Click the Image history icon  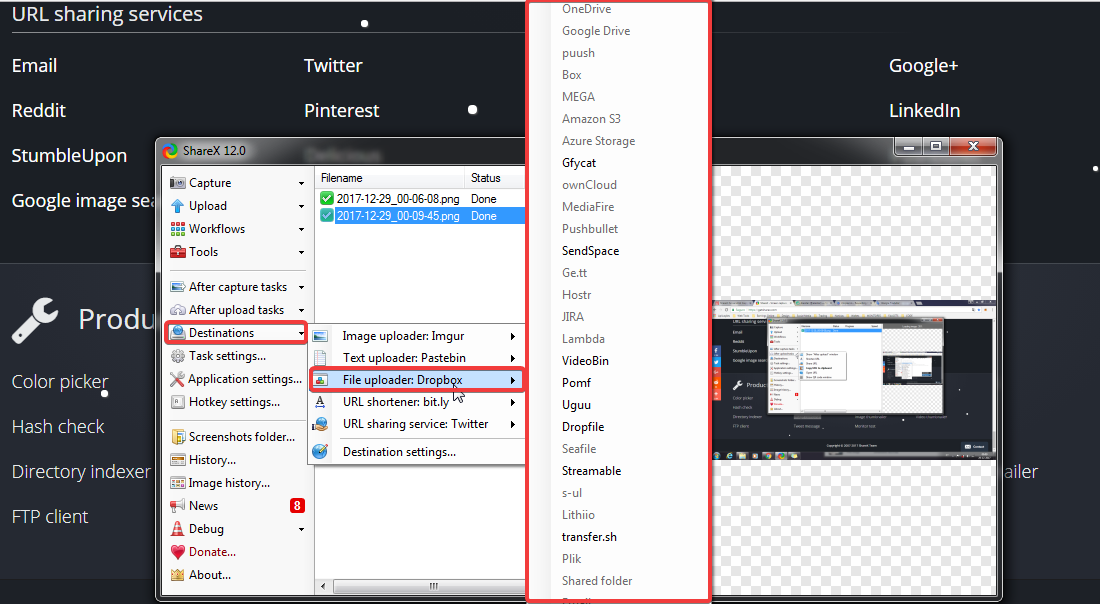[177, 483]
